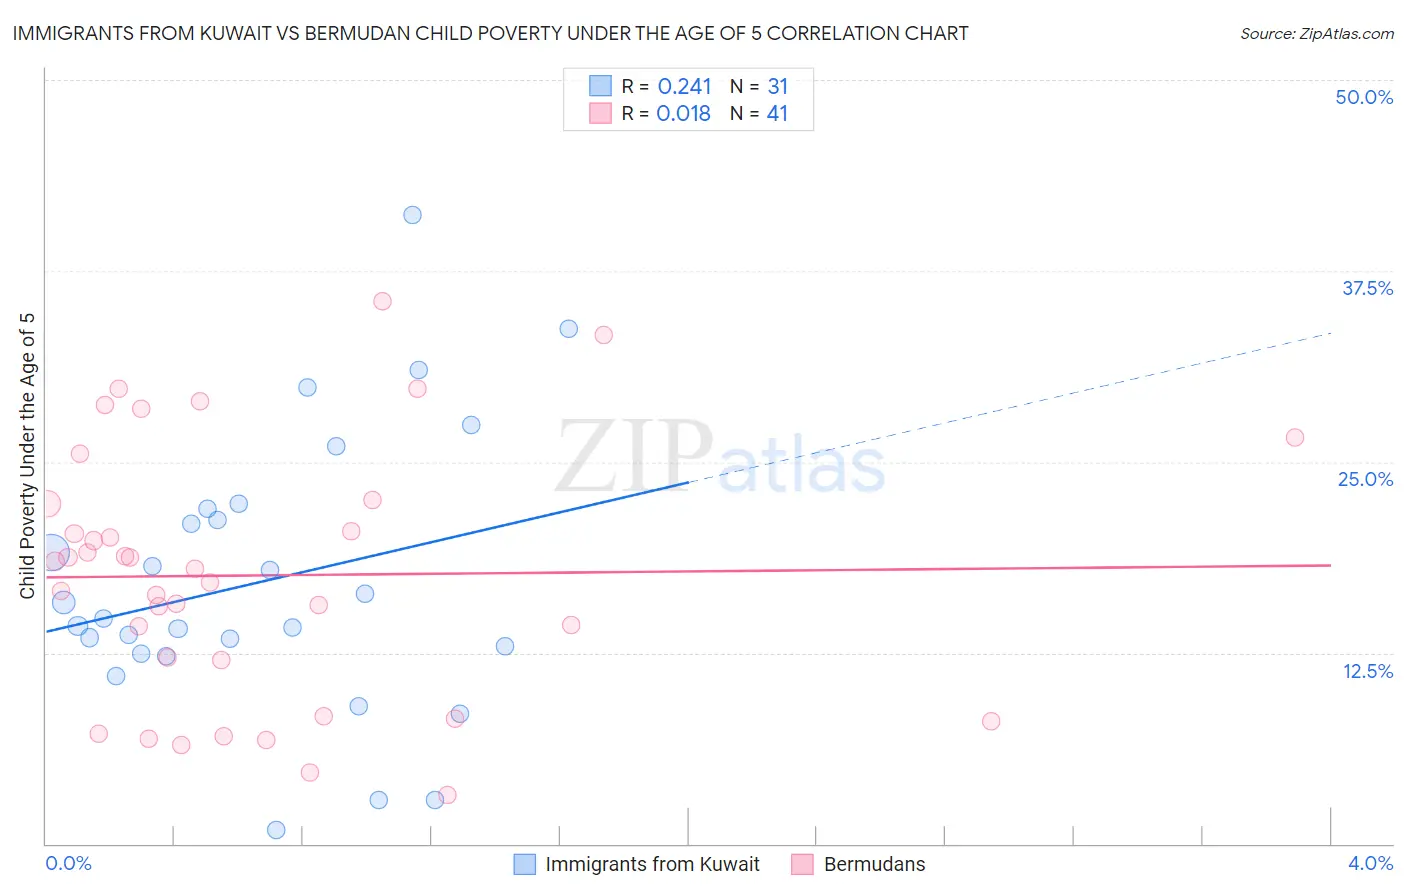This screenshot has width=1406, height=892.
Task: Click the pink R = 0.018 statistics swatch
Action: [x=600, y=113]
